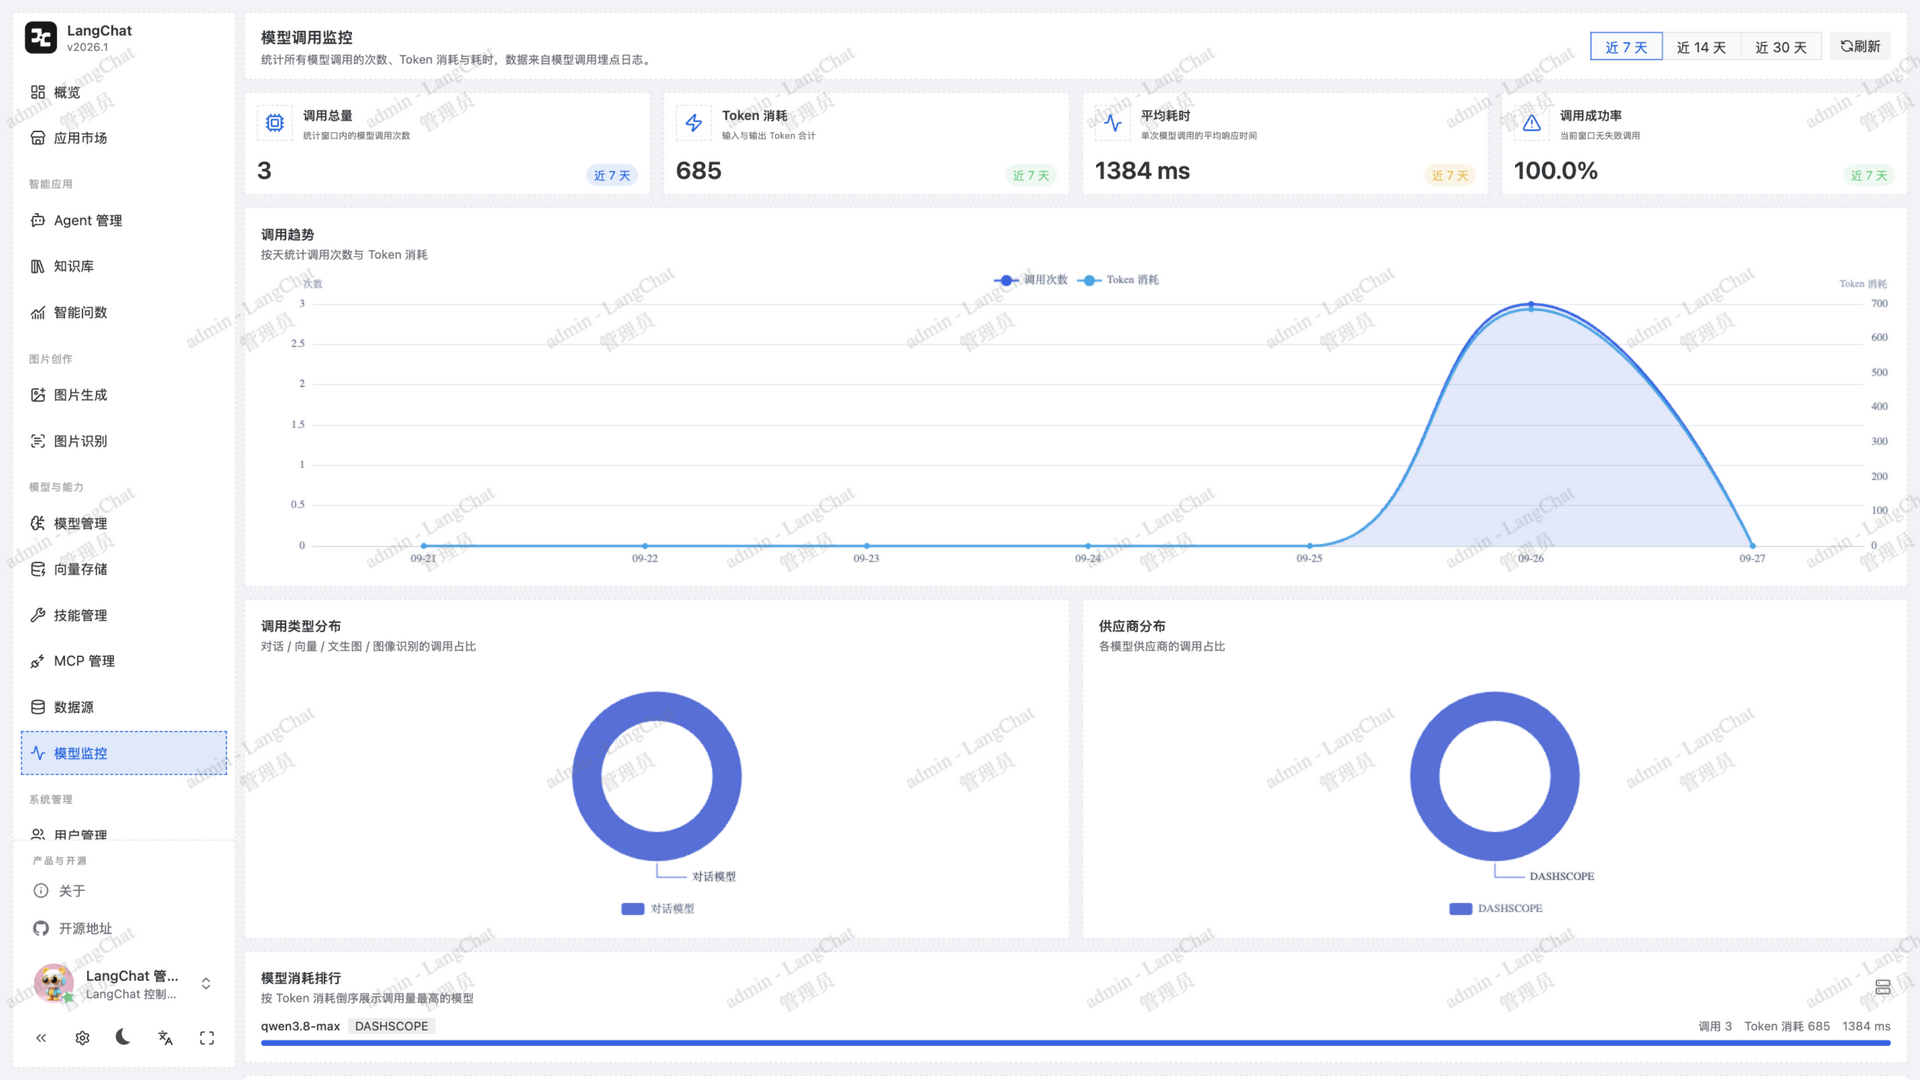Toggle dark mode moon icon
1920x1080 pixels.
pyautogui.click(x=123, y=1037)
